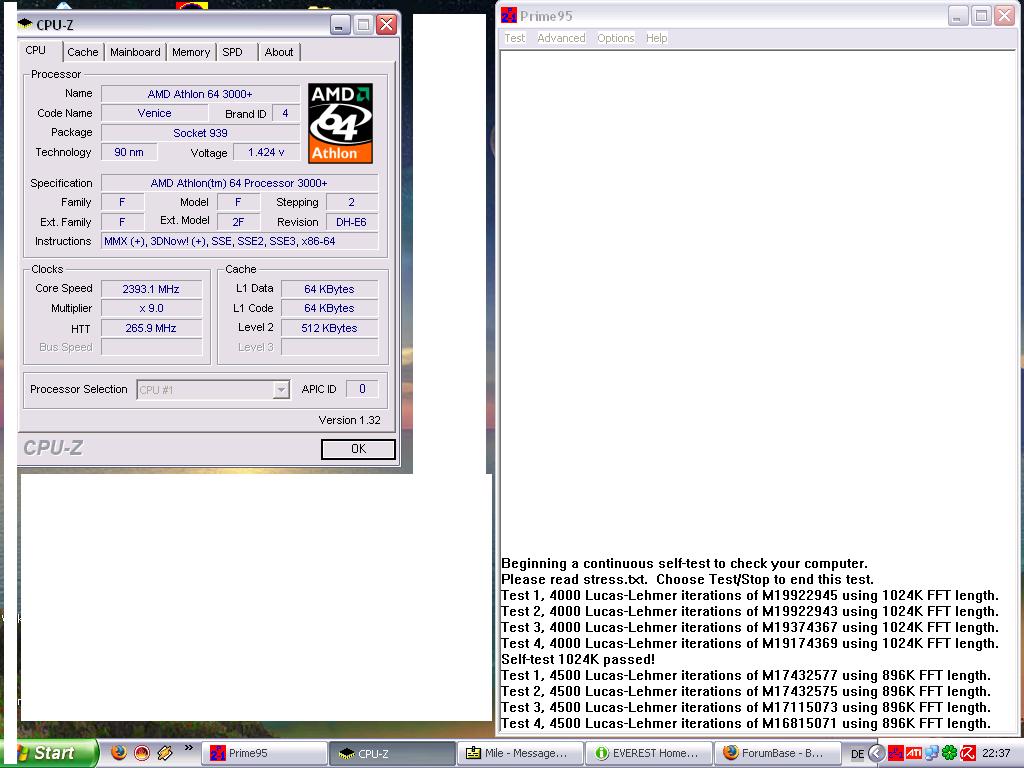Click the network computers tray icon
Image resolution: width=1024 pixels, height=768 pixels.
pos(931,754)
